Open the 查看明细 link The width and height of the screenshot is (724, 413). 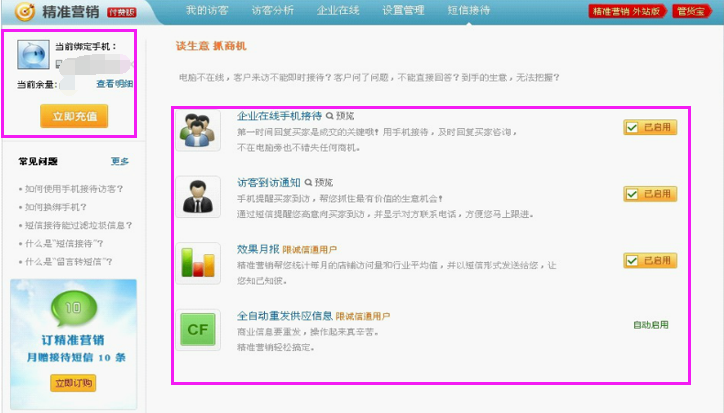tap(115, 84)
